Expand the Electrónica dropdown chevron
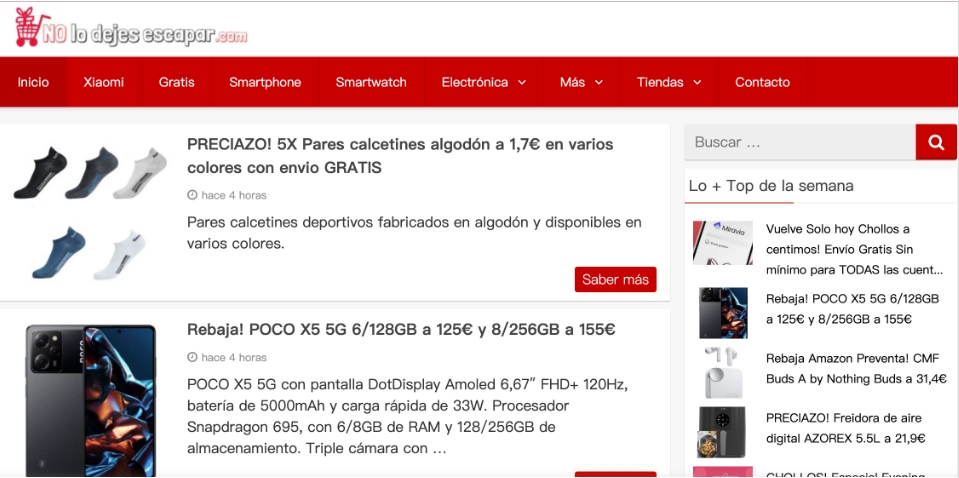 pyautogui.click(x=522, y=83)
